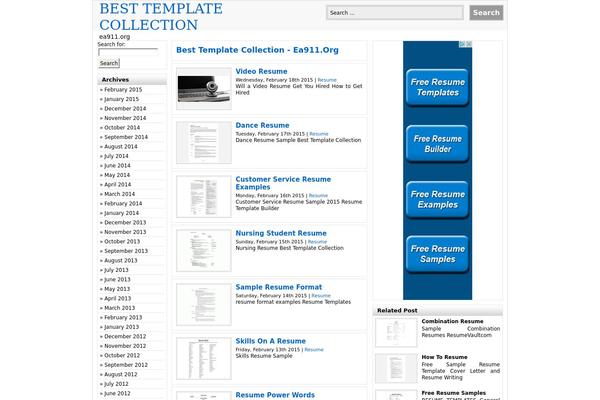
Task: Open the April 2014 archive
Action: (x=117, y=184)
